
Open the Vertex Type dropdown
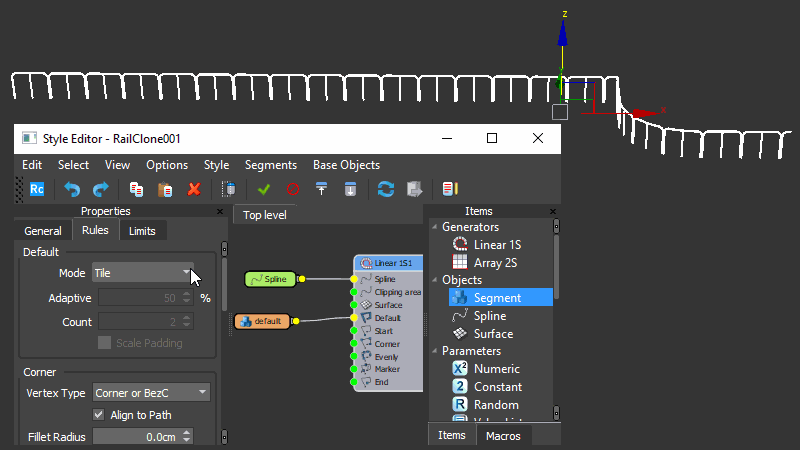[150, 393]
